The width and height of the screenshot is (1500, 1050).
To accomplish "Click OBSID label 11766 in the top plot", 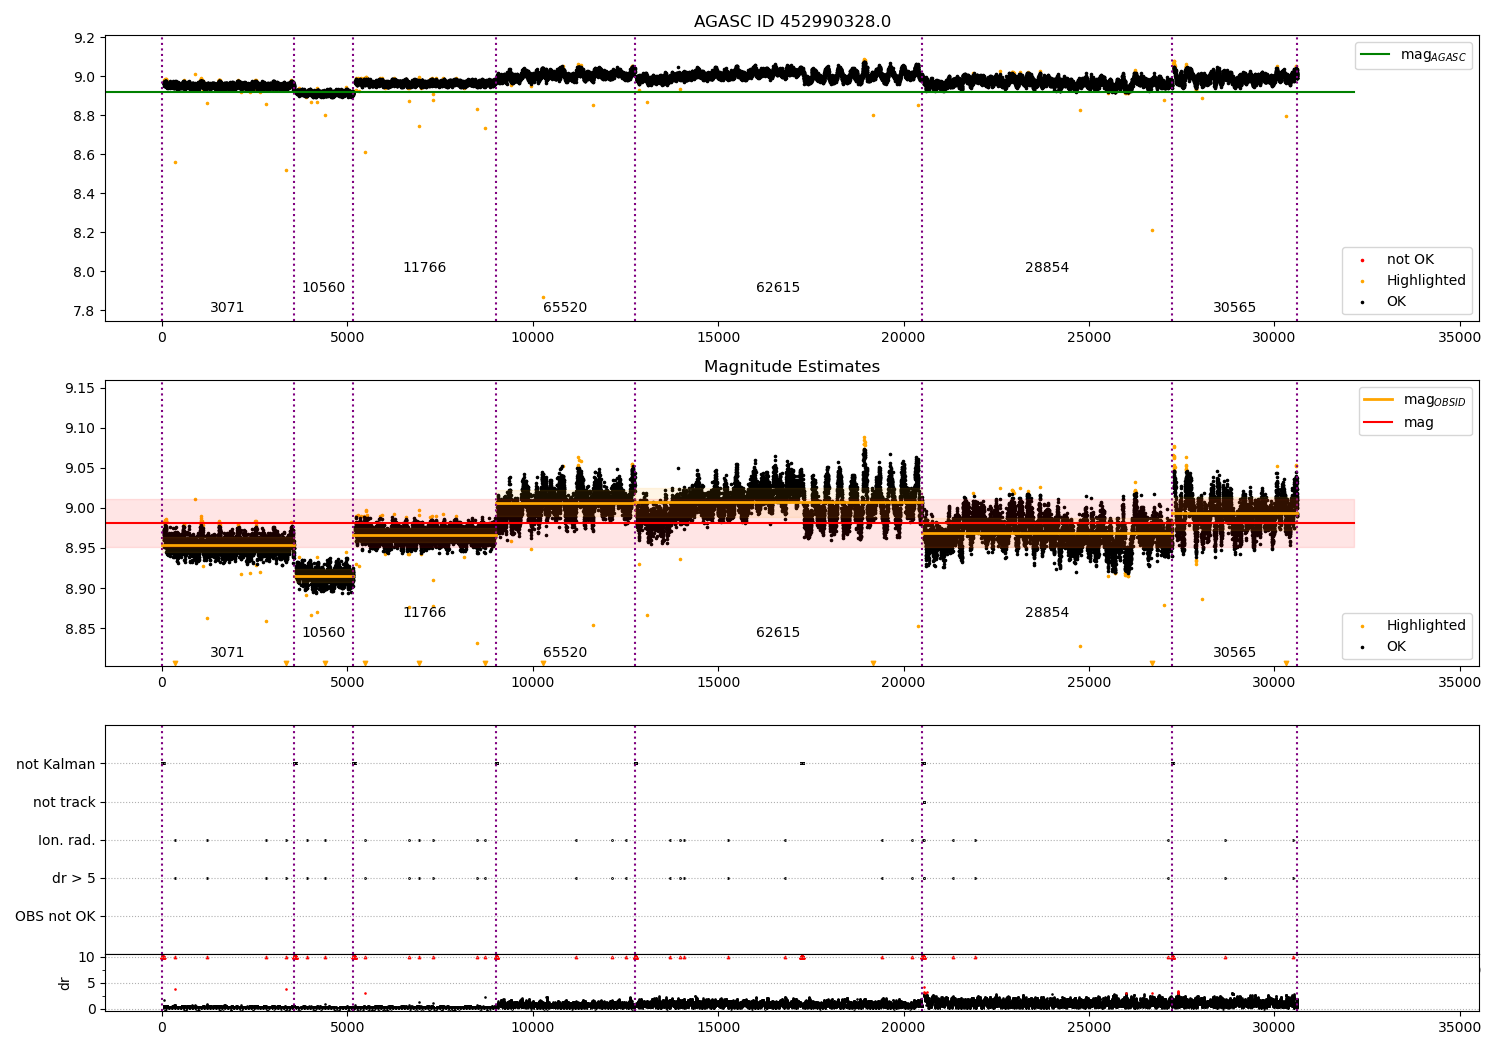I will pyautogui.click(x=424, y=268).
